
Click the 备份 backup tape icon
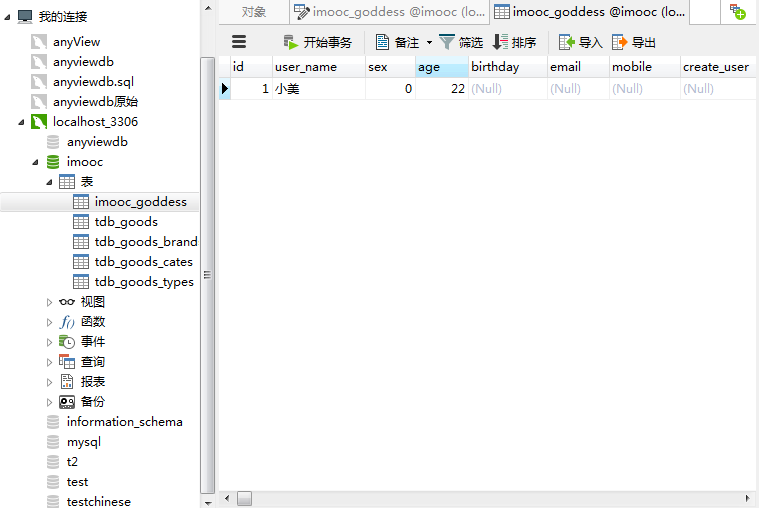click(67, 402)
